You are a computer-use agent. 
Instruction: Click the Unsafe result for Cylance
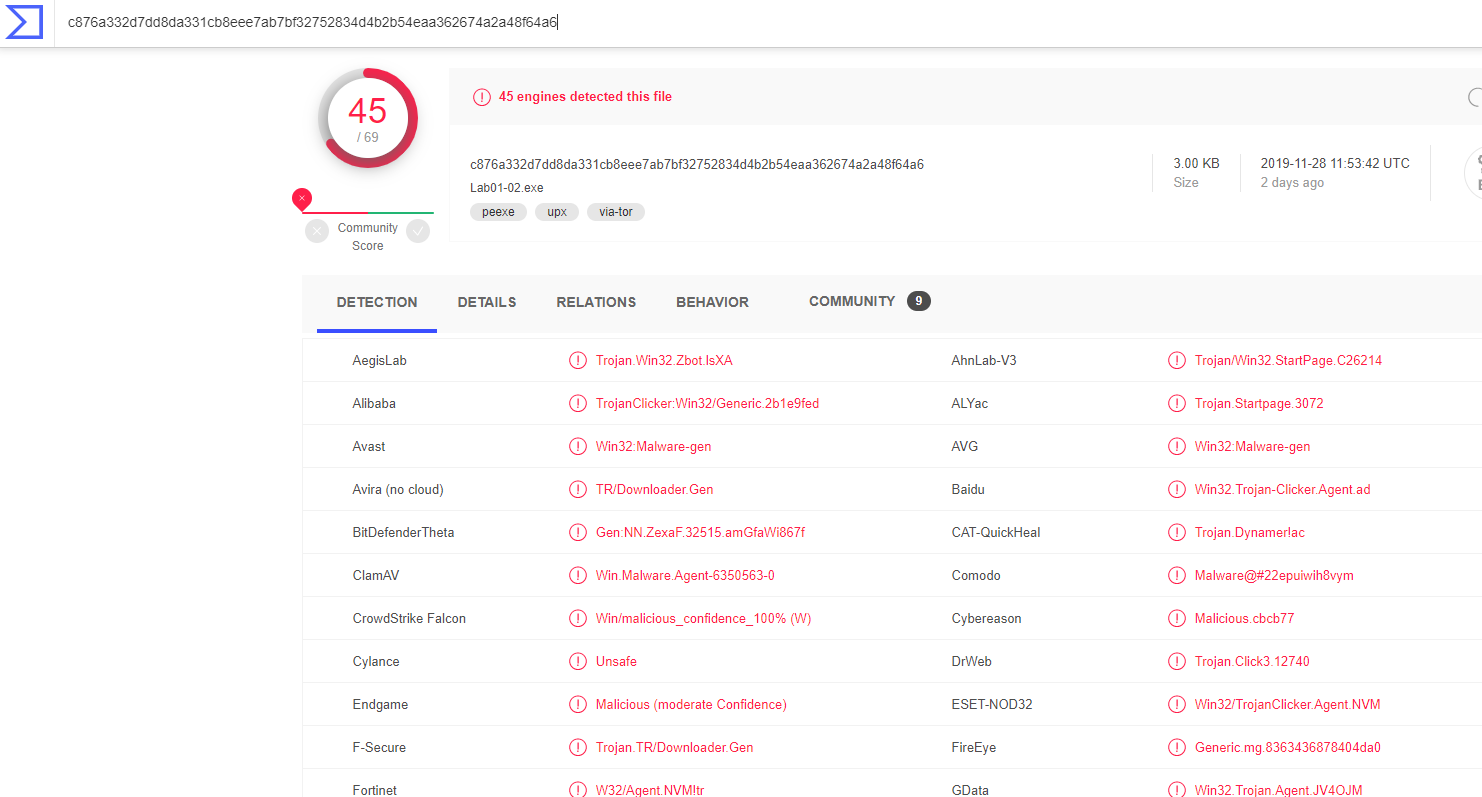click(616, 661)
